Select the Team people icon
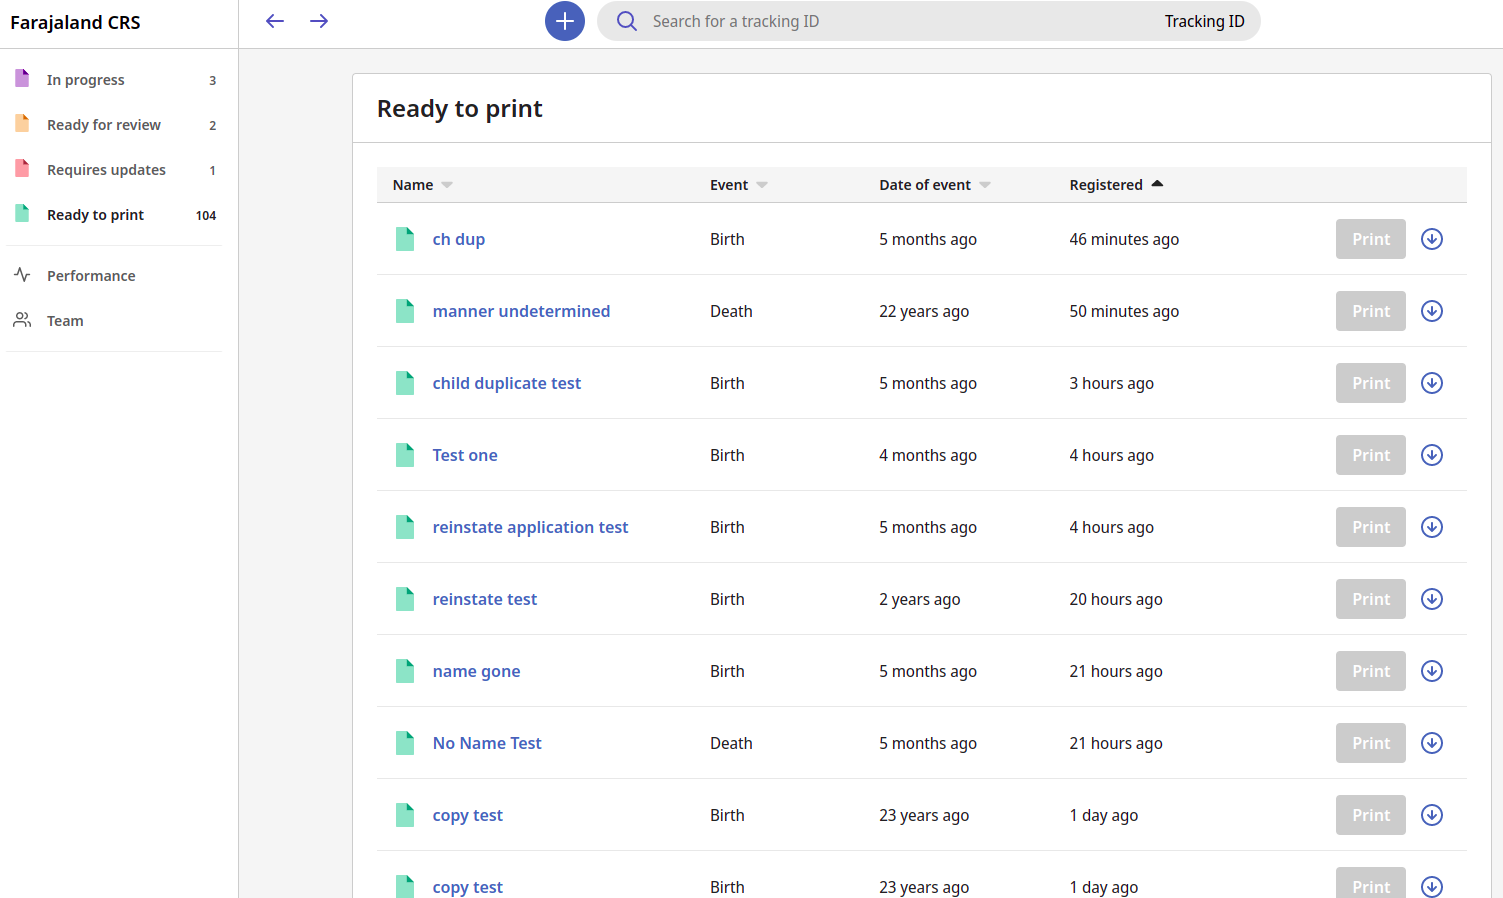 22,320
